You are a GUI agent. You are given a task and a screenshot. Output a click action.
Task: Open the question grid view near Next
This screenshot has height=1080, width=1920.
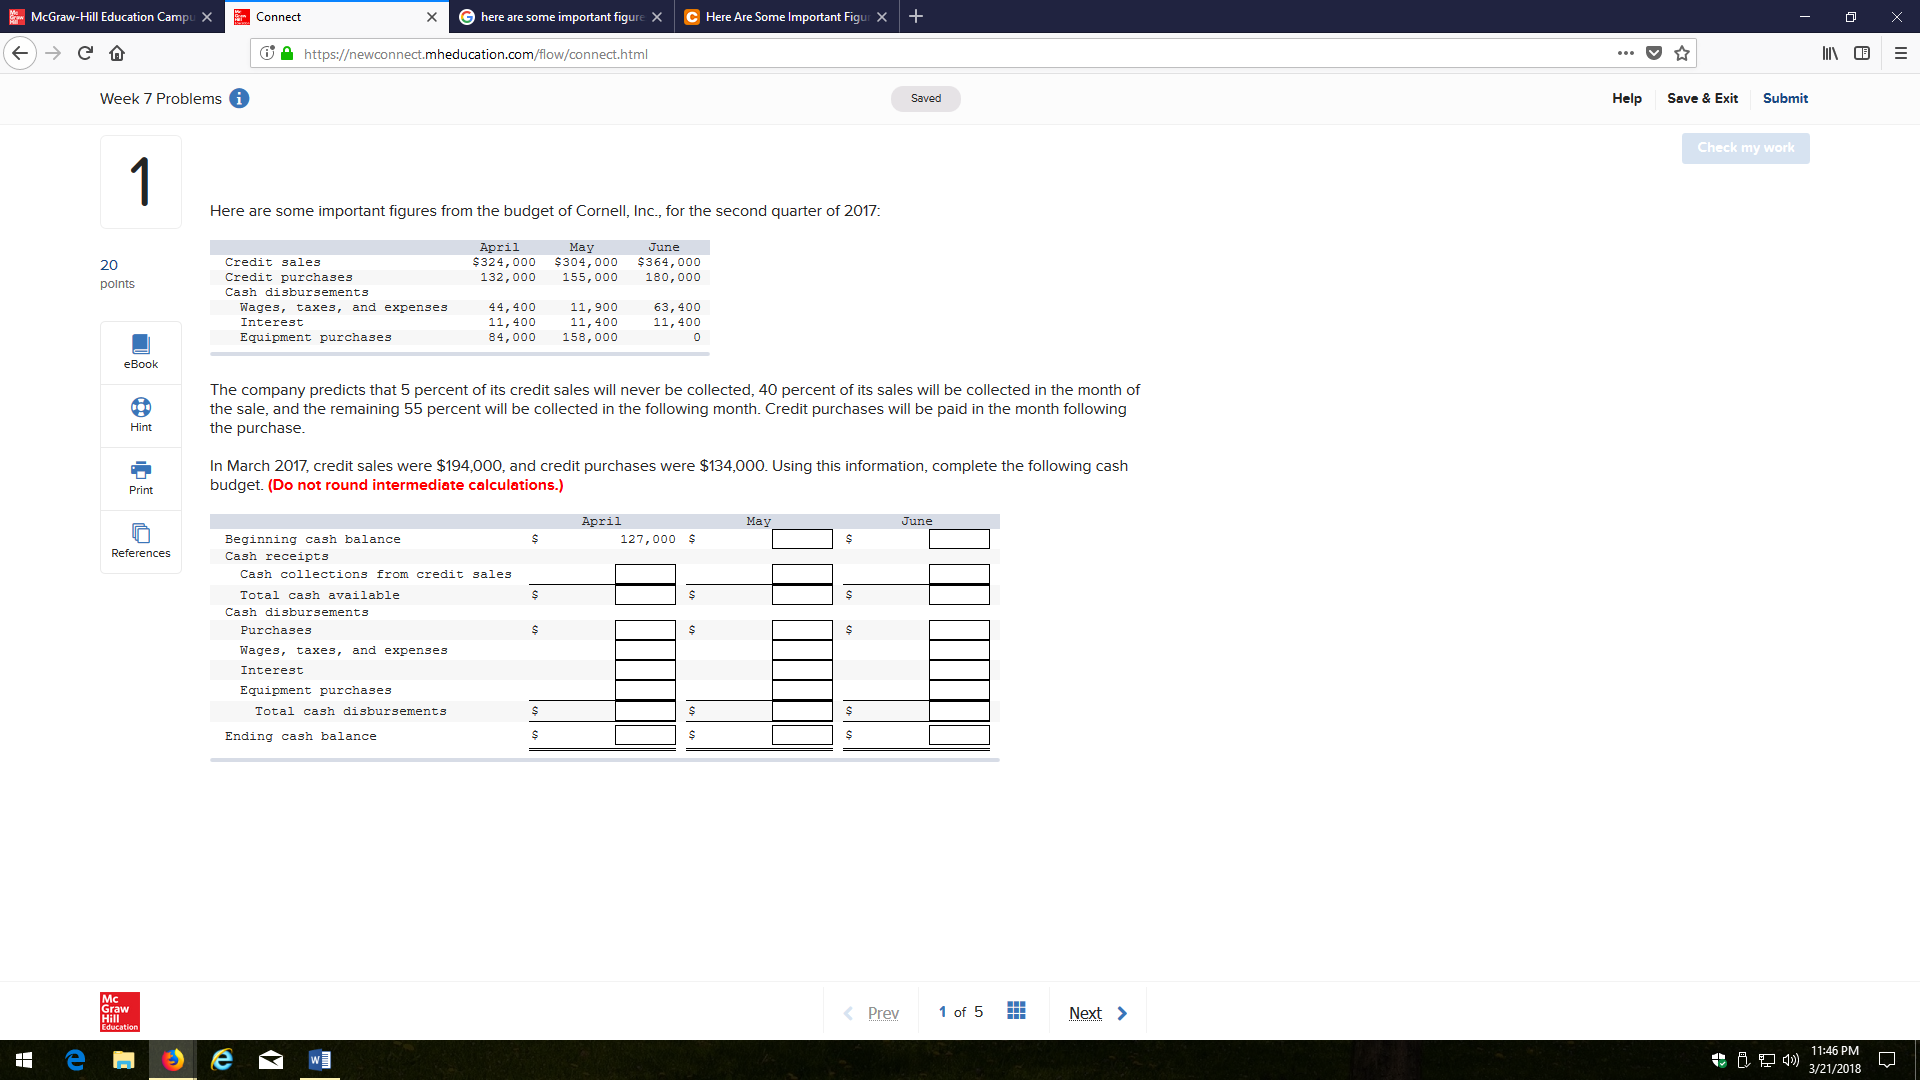tap(1017, 1011)
